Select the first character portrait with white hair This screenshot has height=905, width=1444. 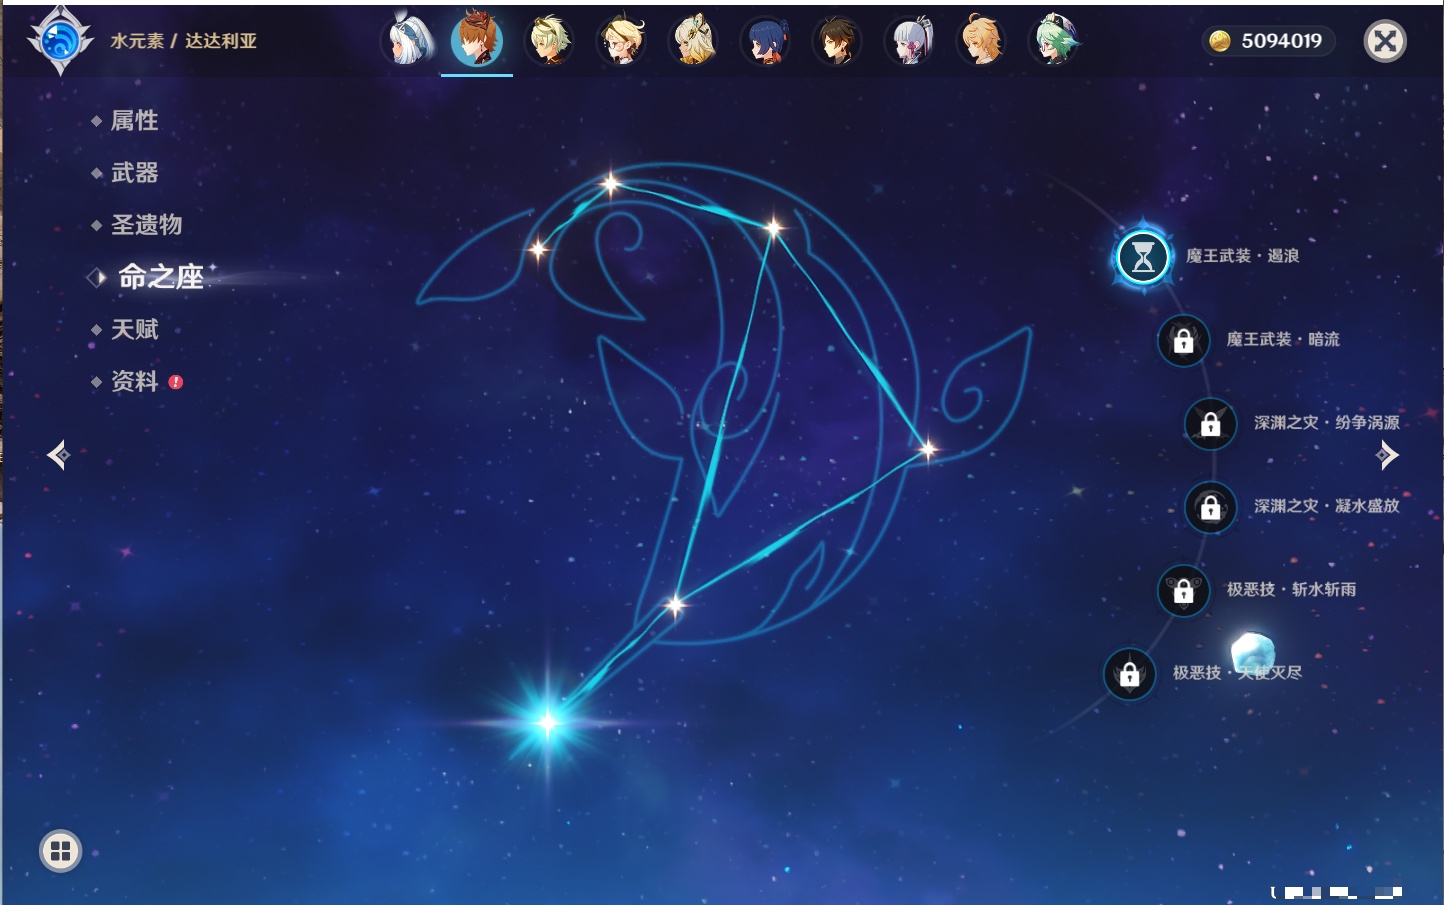[x=407, y=41]
